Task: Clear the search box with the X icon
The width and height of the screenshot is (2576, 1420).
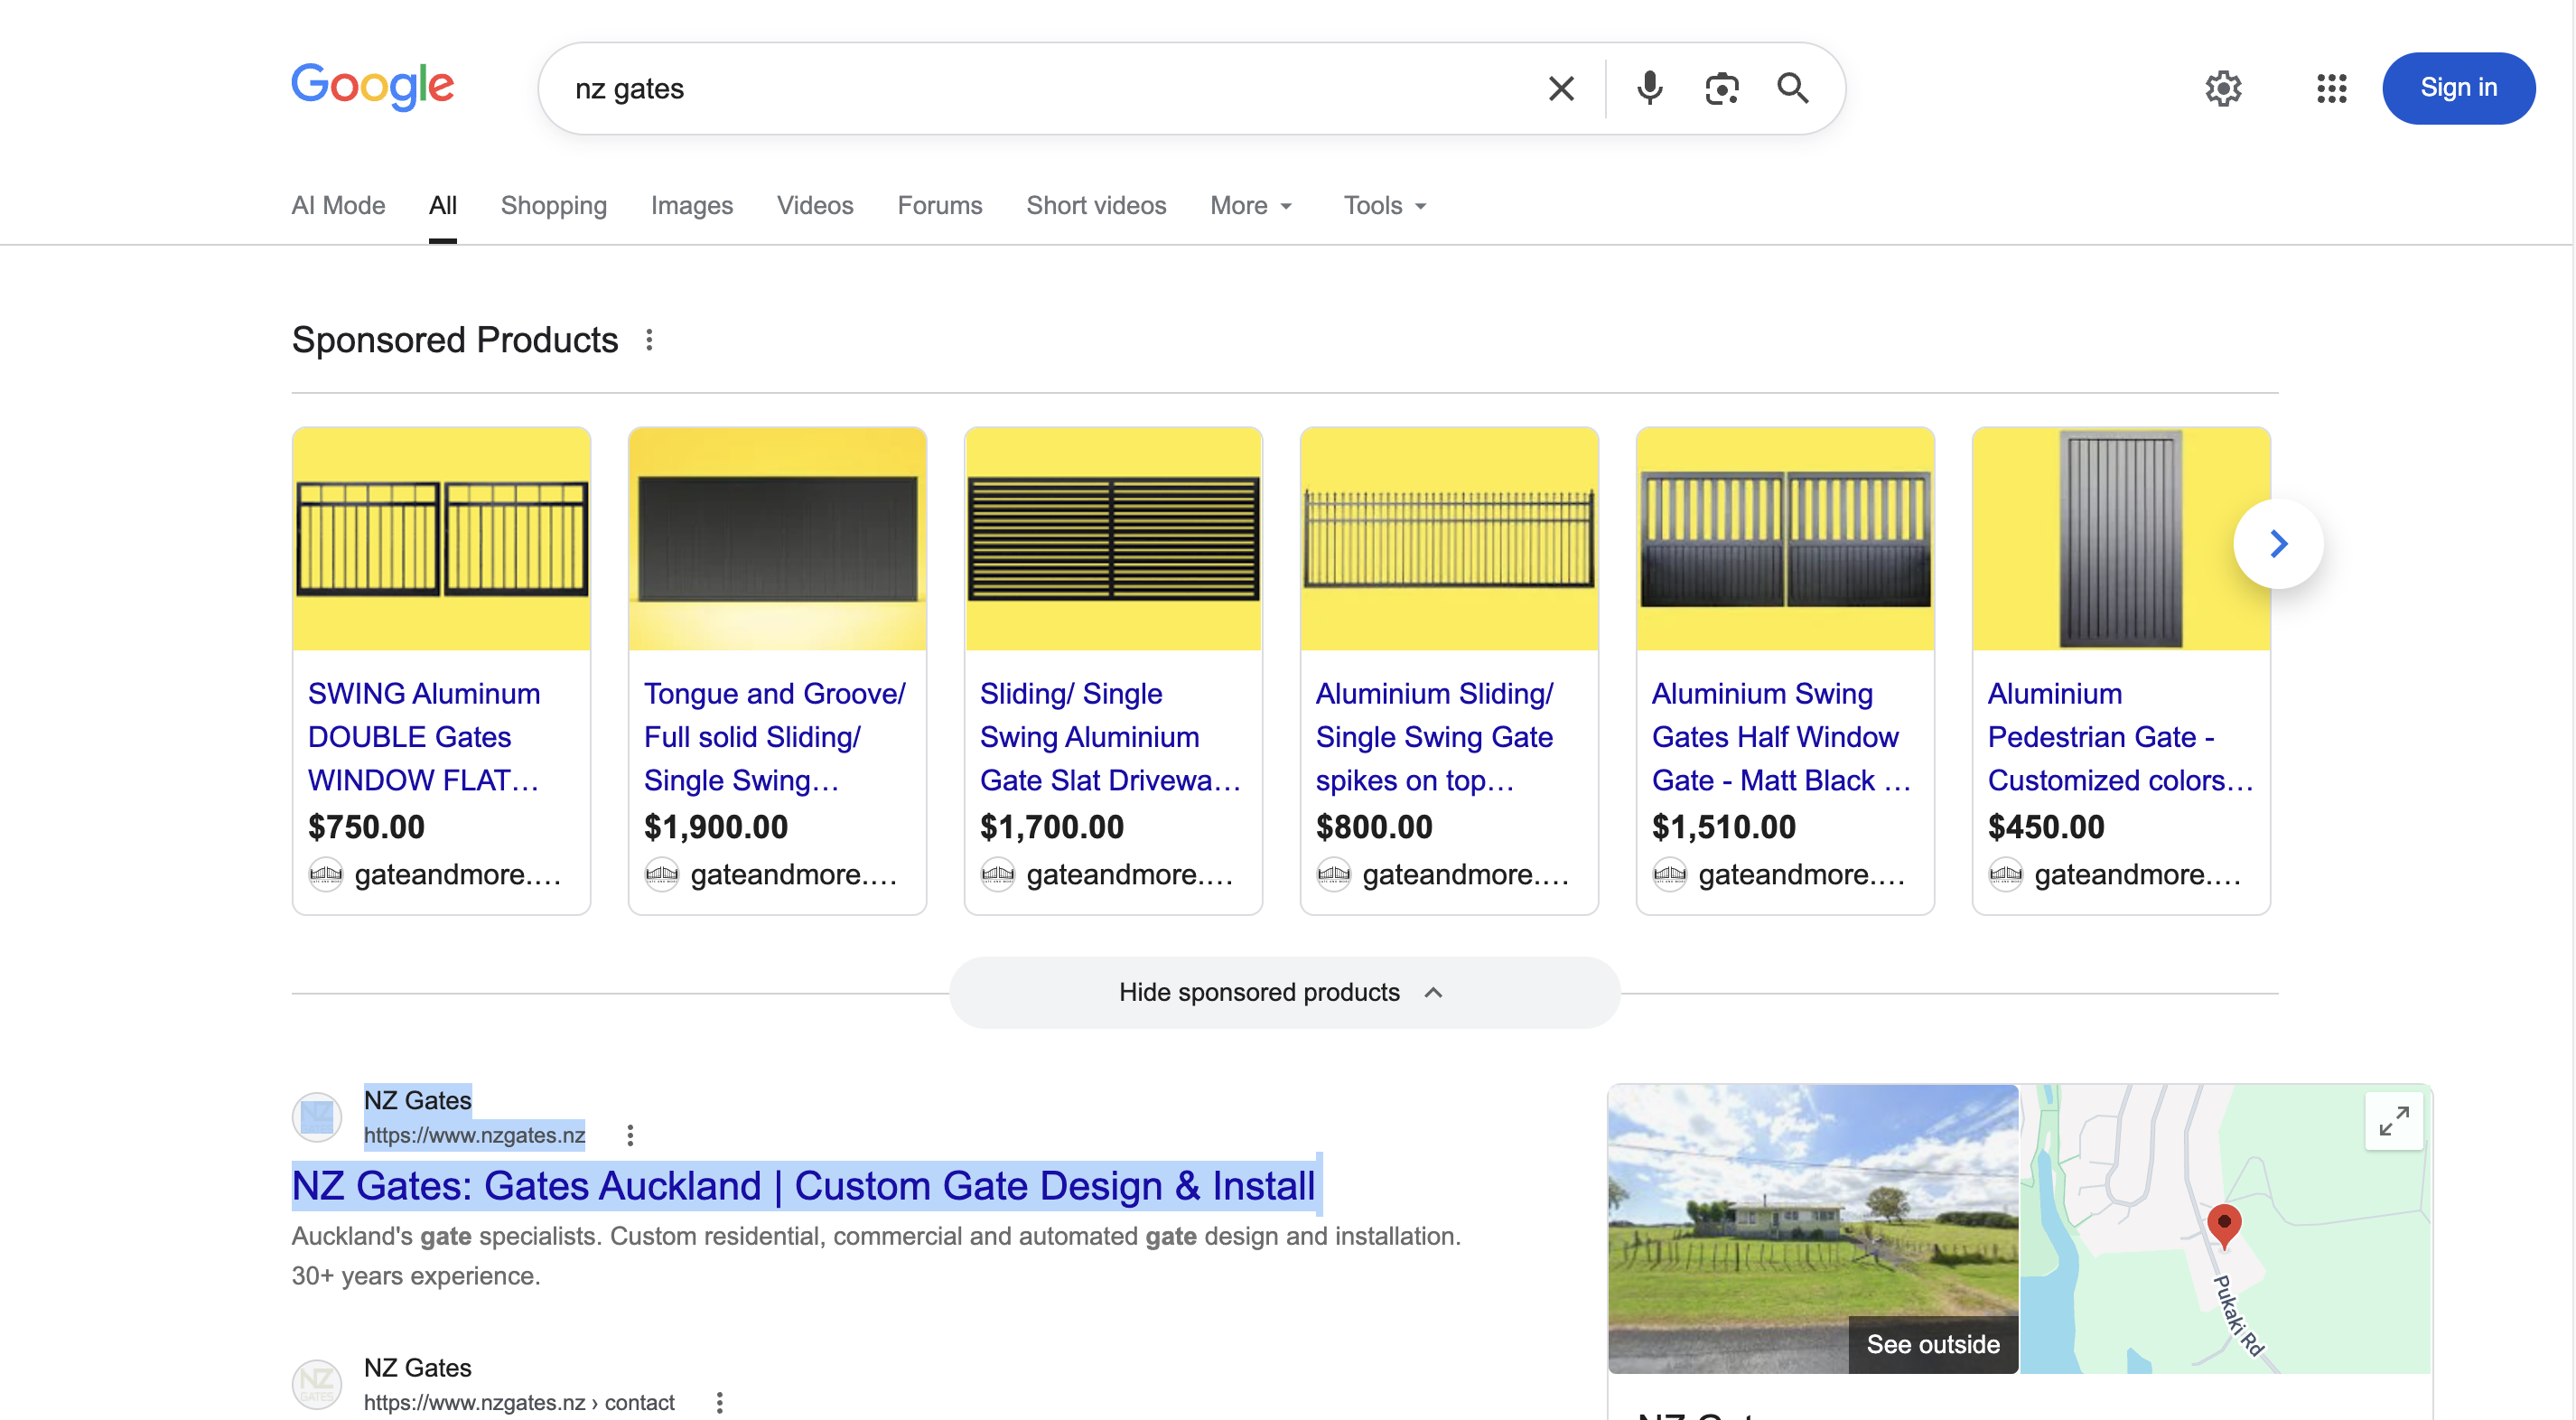Action: [1561, 88]
